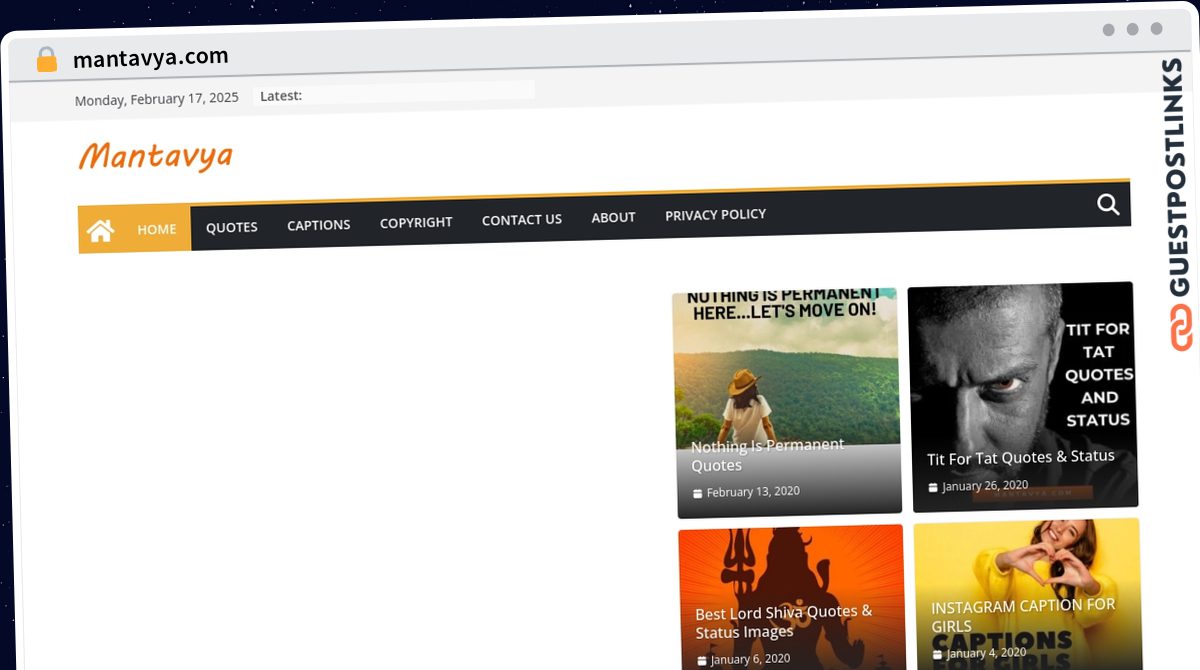Click the angry man face thumbnail
This screenshot has width=1200, height=670.
click(1022, 396)
